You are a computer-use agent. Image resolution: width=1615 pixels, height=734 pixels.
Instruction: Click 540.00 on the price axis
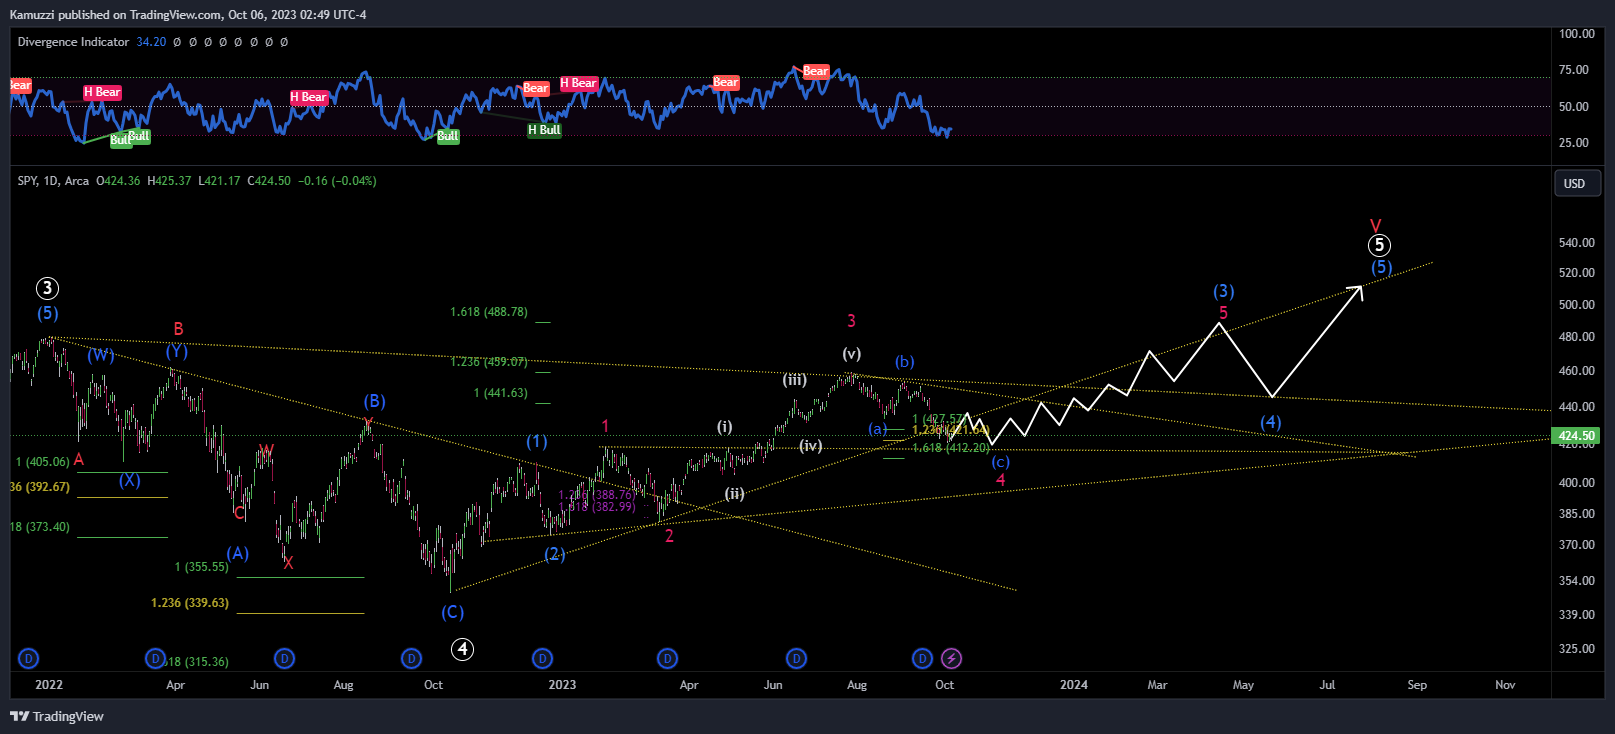pyautogui.click(x=1577, y=243)
